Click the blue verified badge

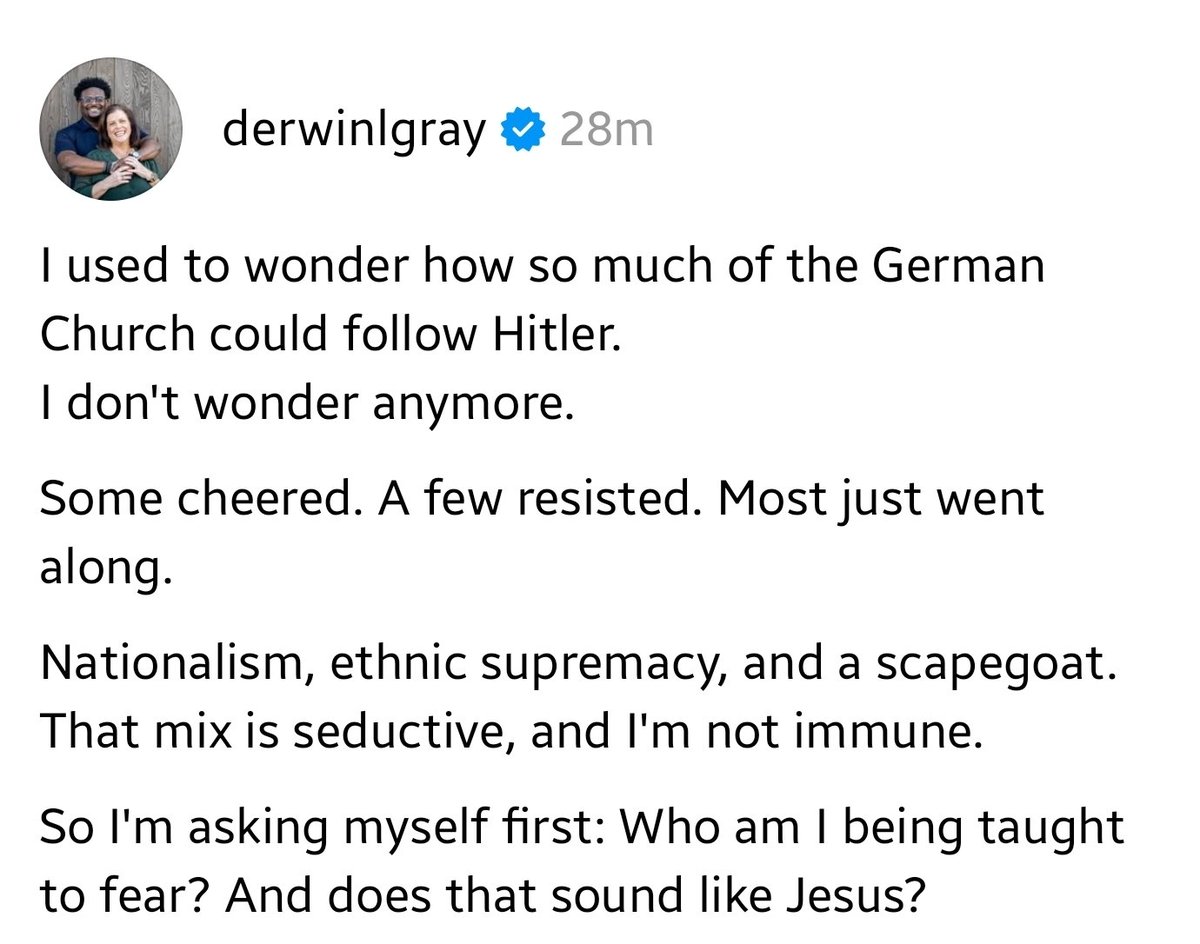pyautogui.click(x=520, y=130)
